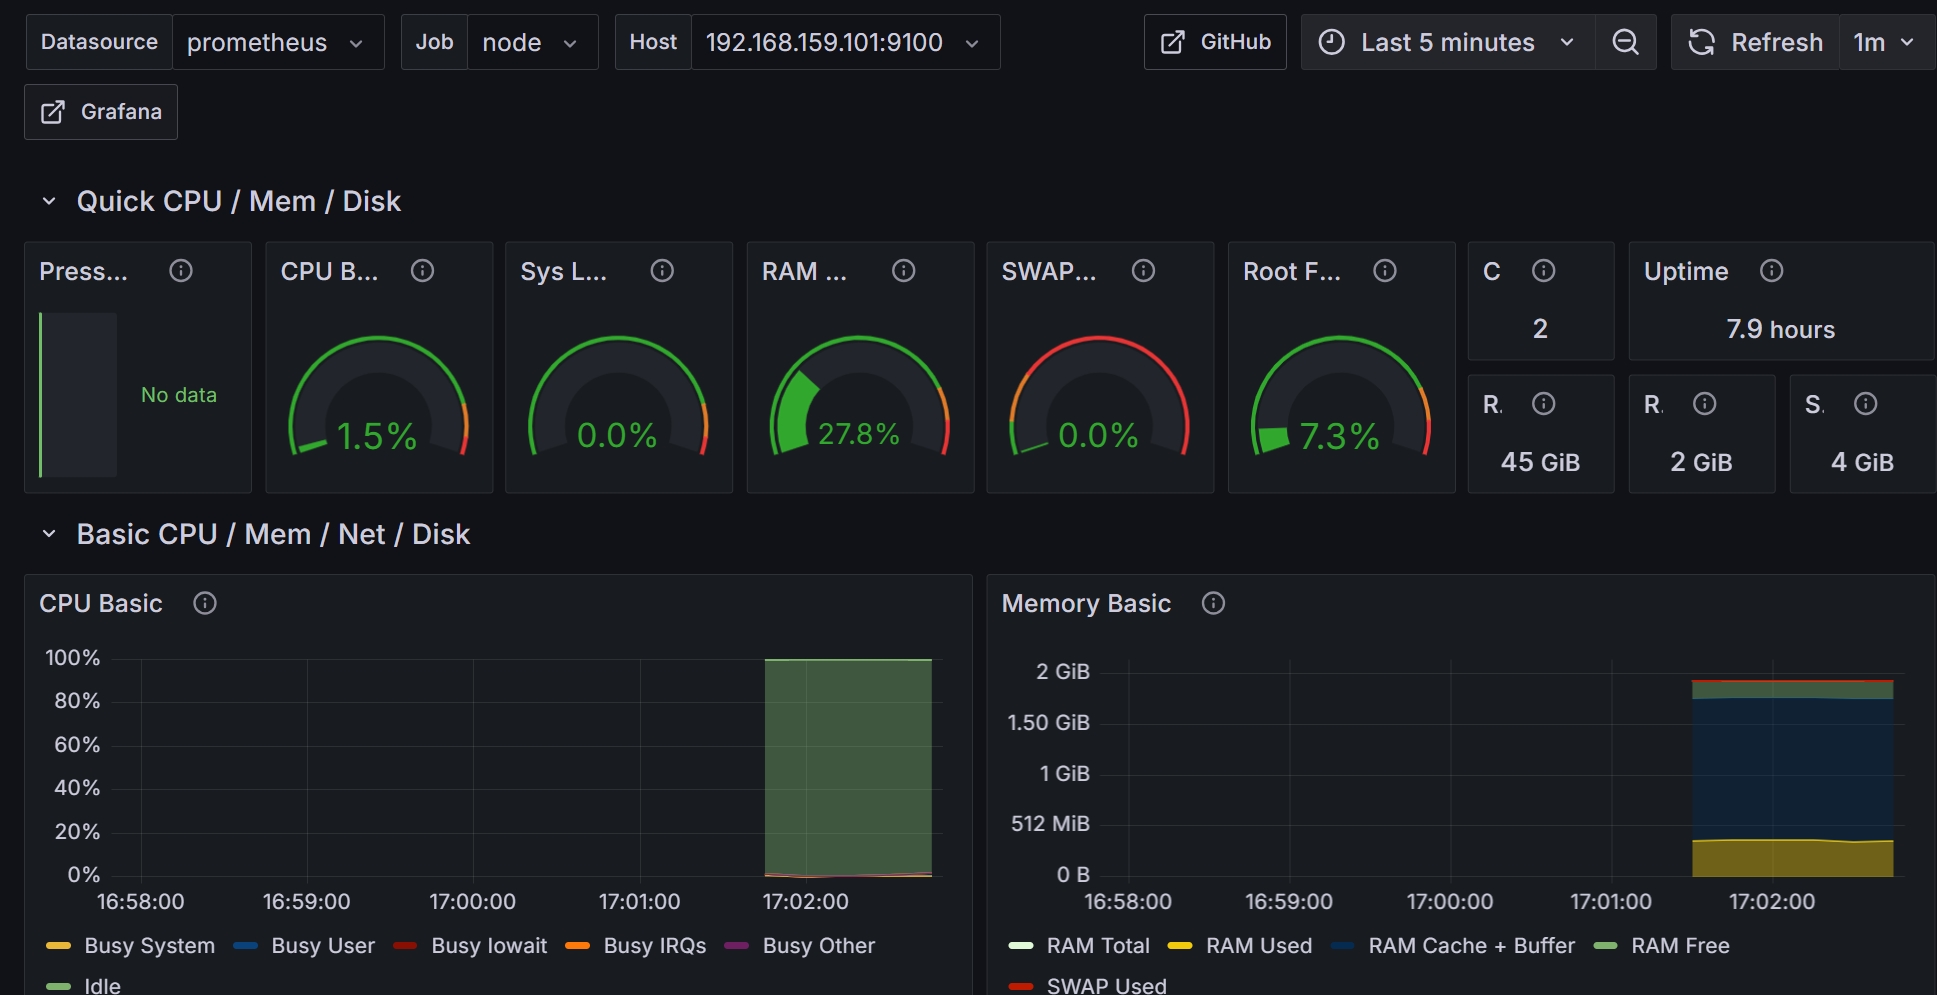Click the yellow RAM Used area in graph
The height and width of the screenshot is (995, 1937).
tap(1792, 858)
